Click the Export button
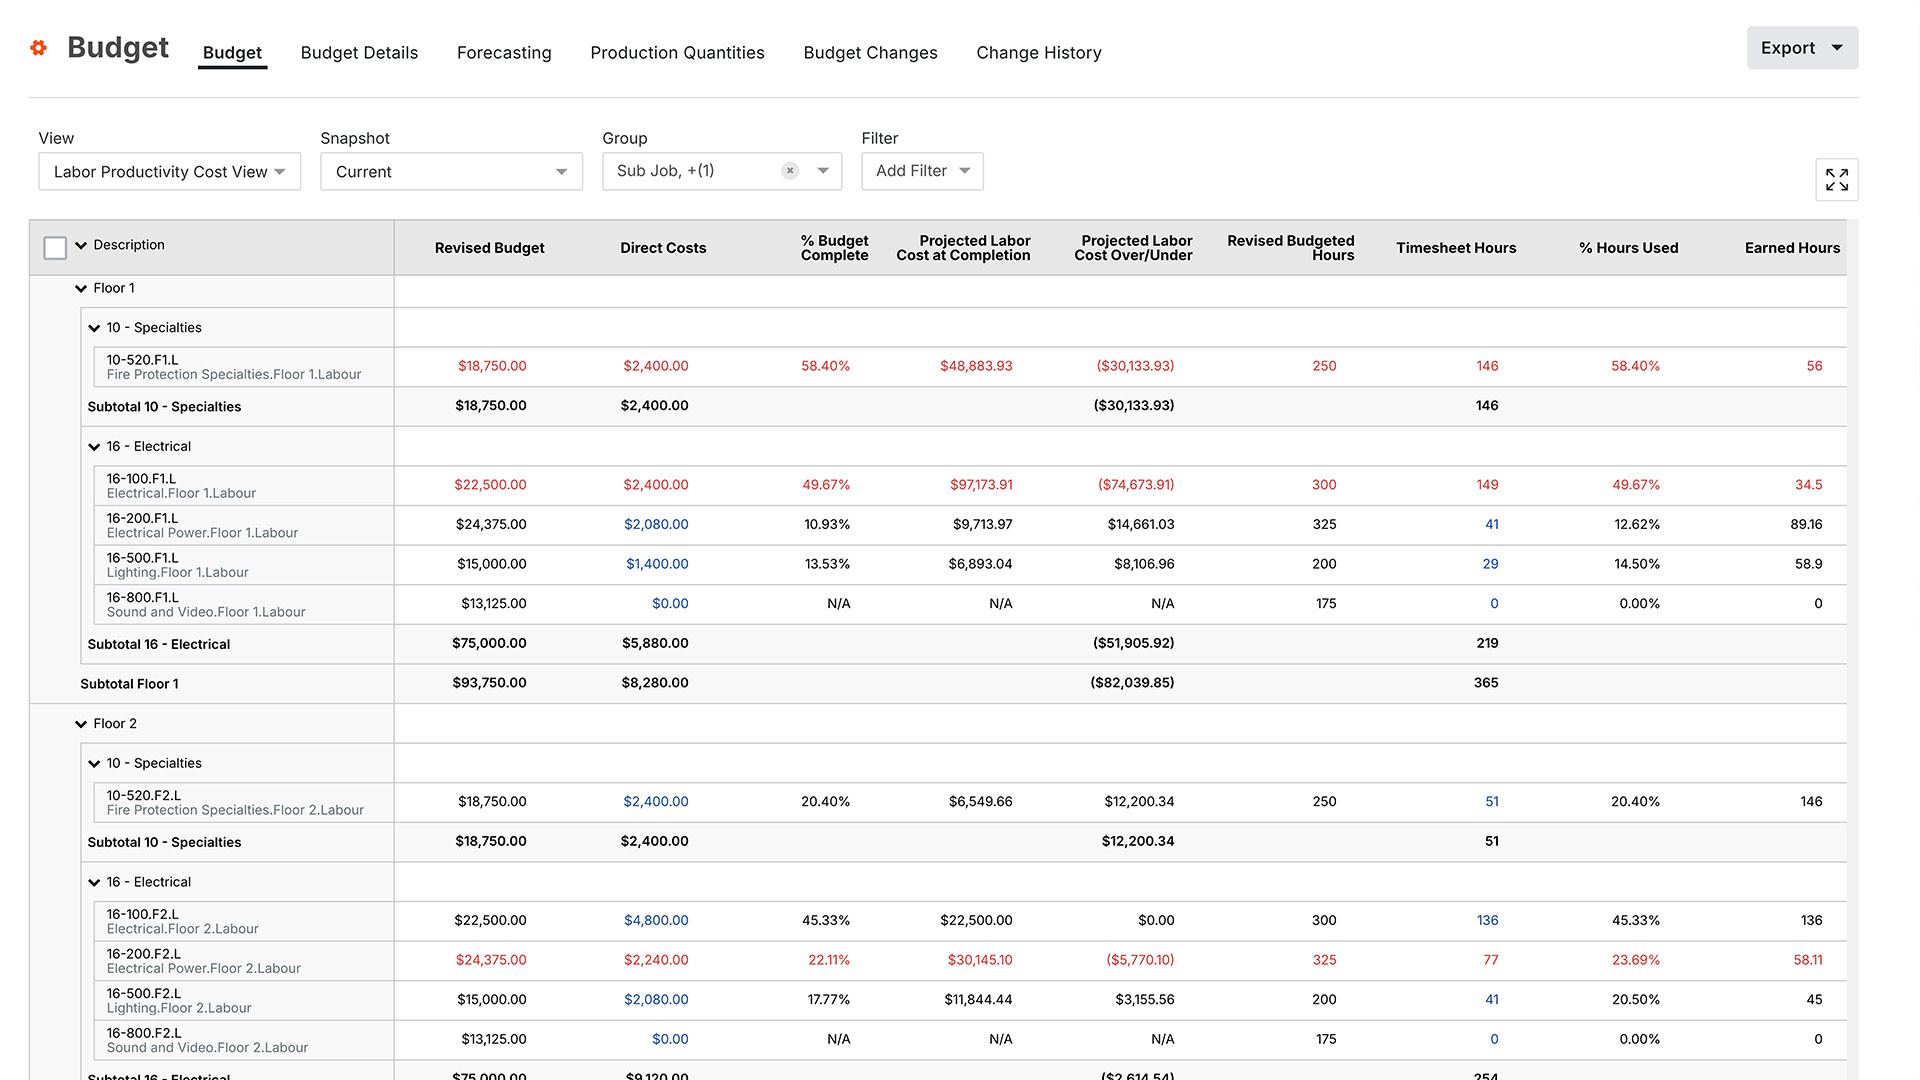This screenshot has height=1080, width=1920. click(1801, 47)
